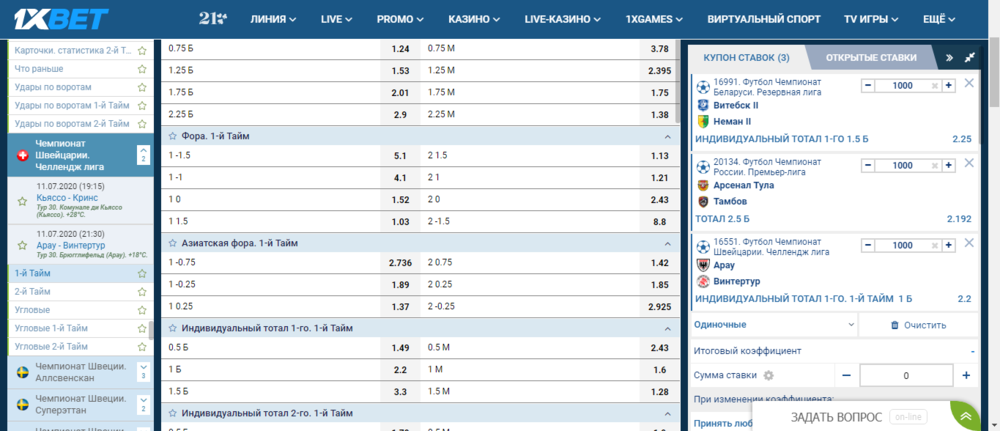Collapse coupon panel with double arrow
The width and height of the screenshot is (1000, 431).
949,57
